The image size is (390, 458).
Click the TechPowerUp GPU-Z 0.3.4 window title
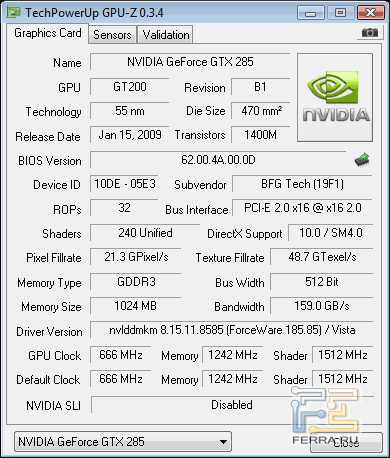94,13
